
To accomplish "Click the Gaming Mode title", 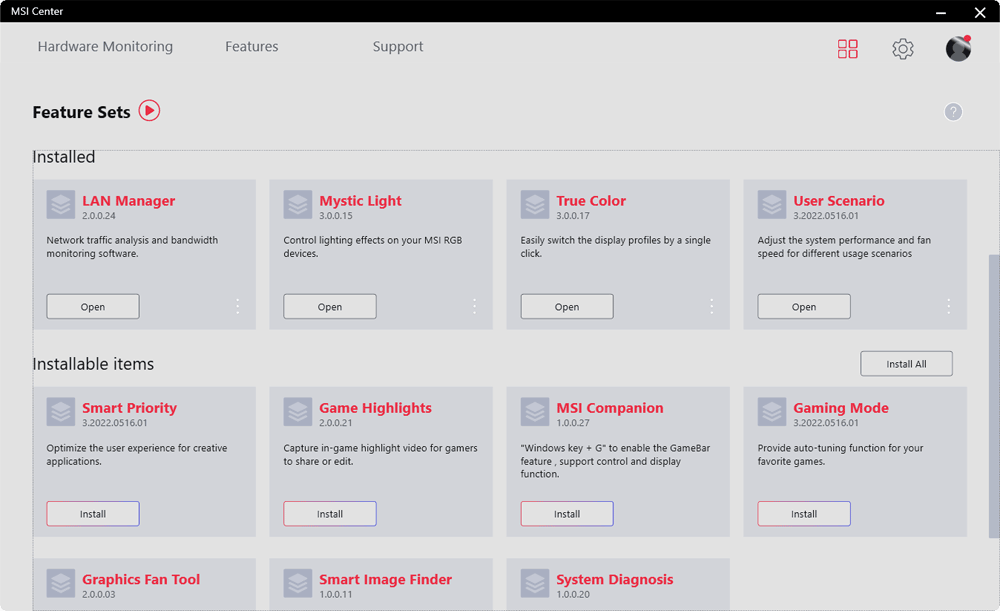I will tap(841, 408).
